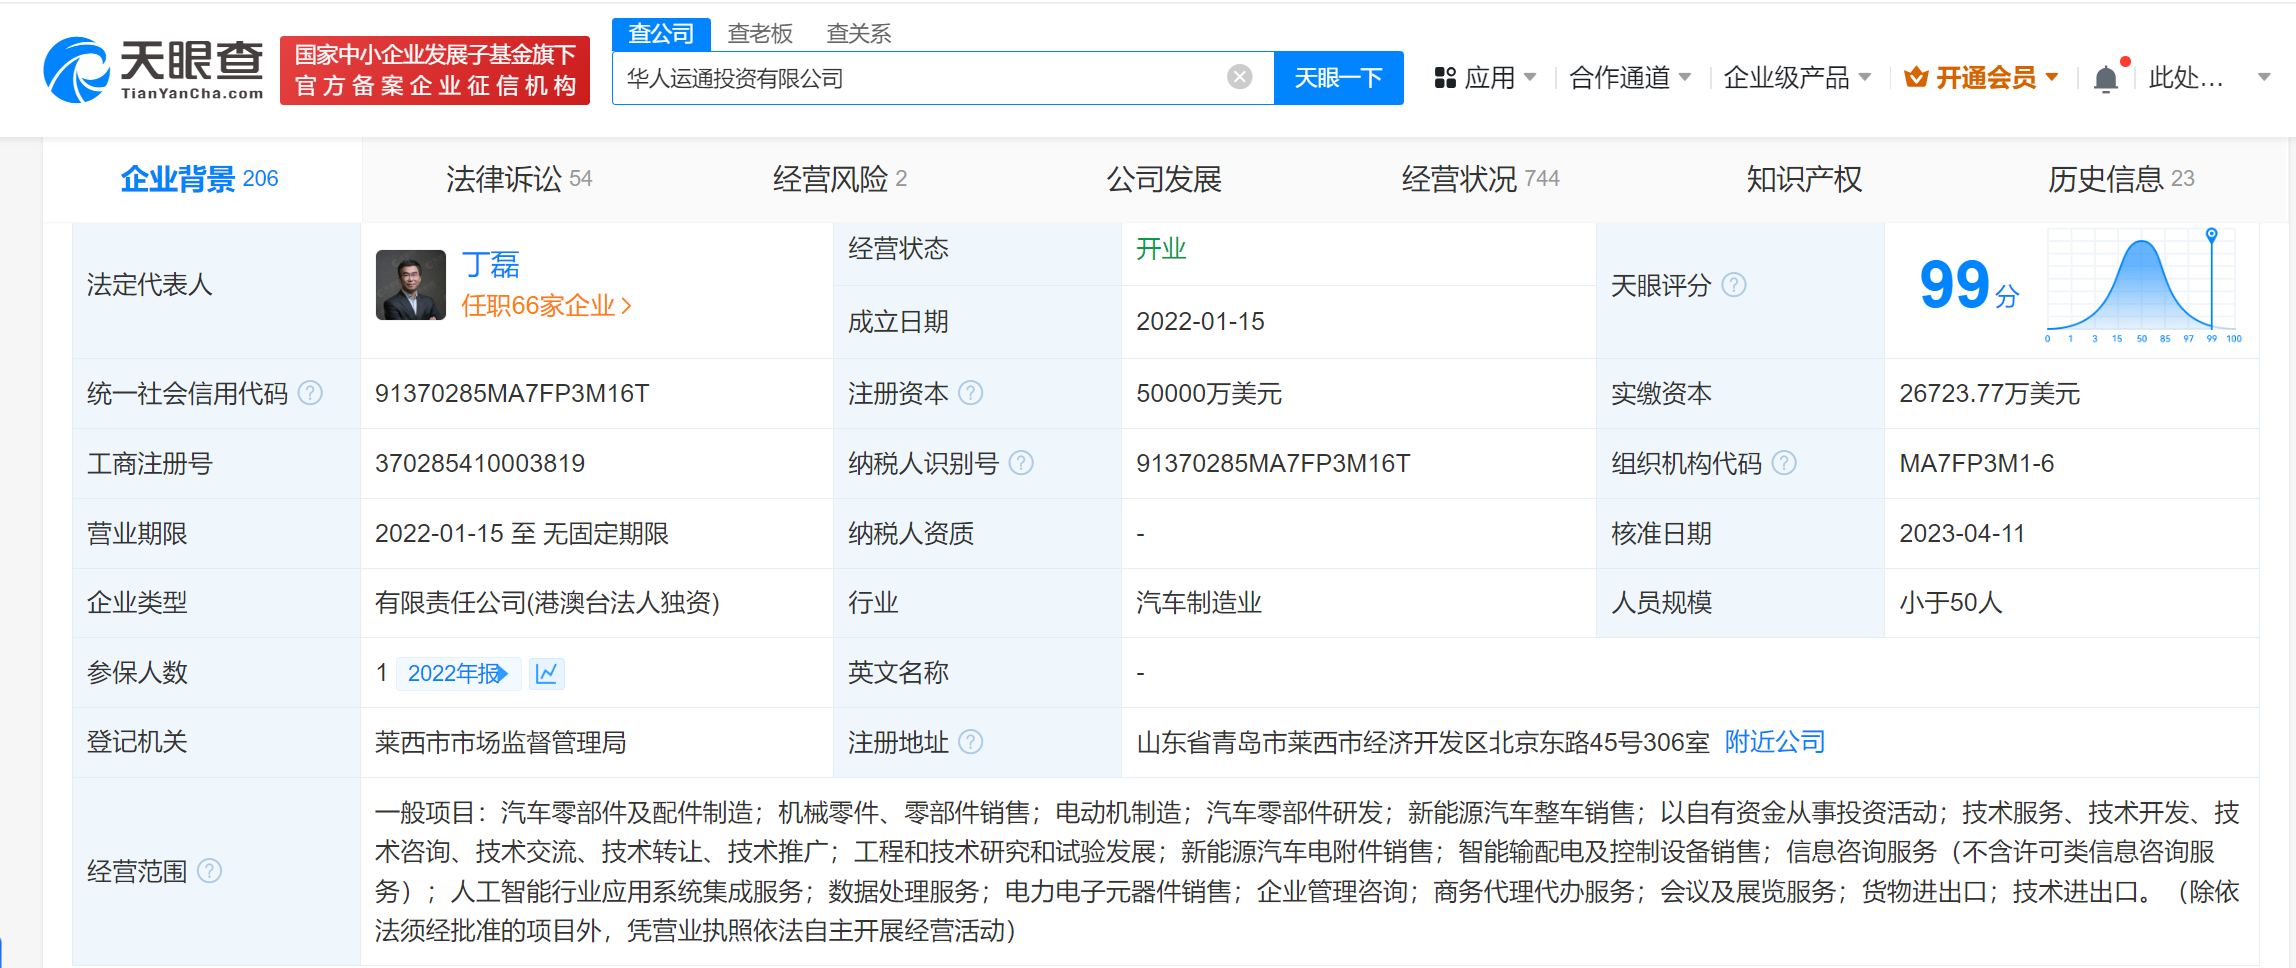
Task: Open 丁磊's profile link
Action: tap(490, 265)
